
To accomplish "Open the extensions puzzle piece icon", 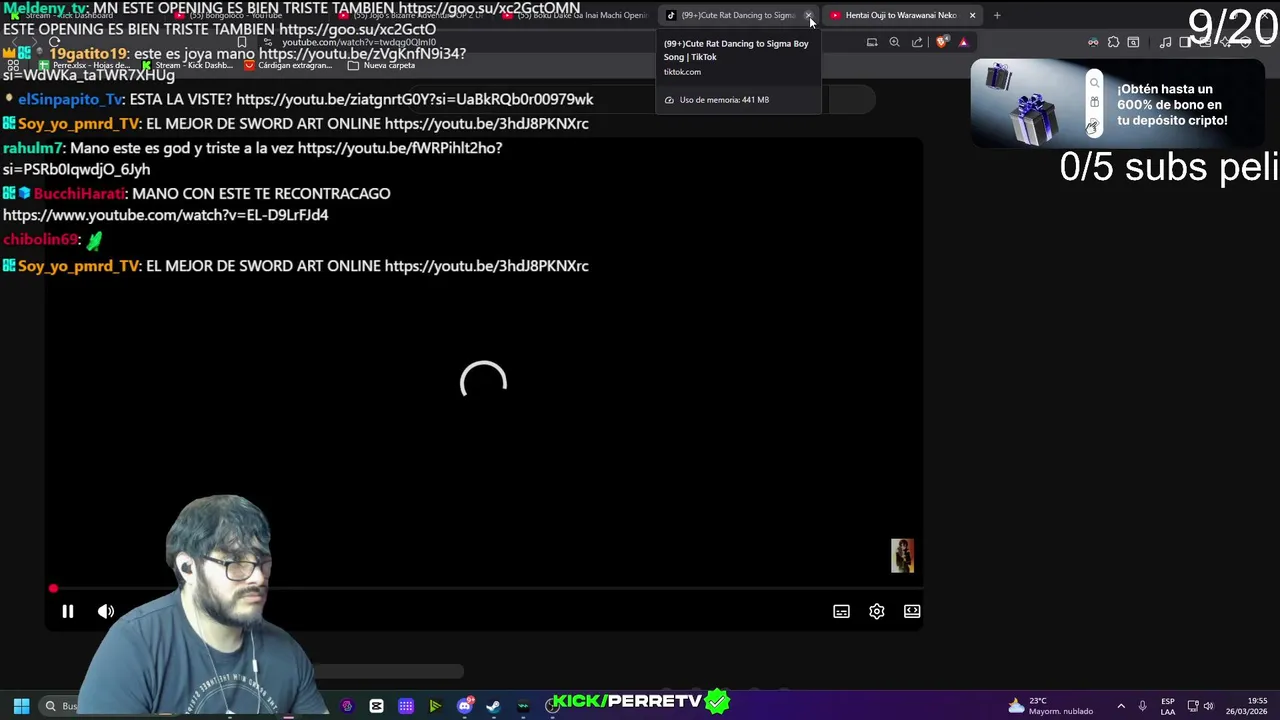I will pos(1113,42).
